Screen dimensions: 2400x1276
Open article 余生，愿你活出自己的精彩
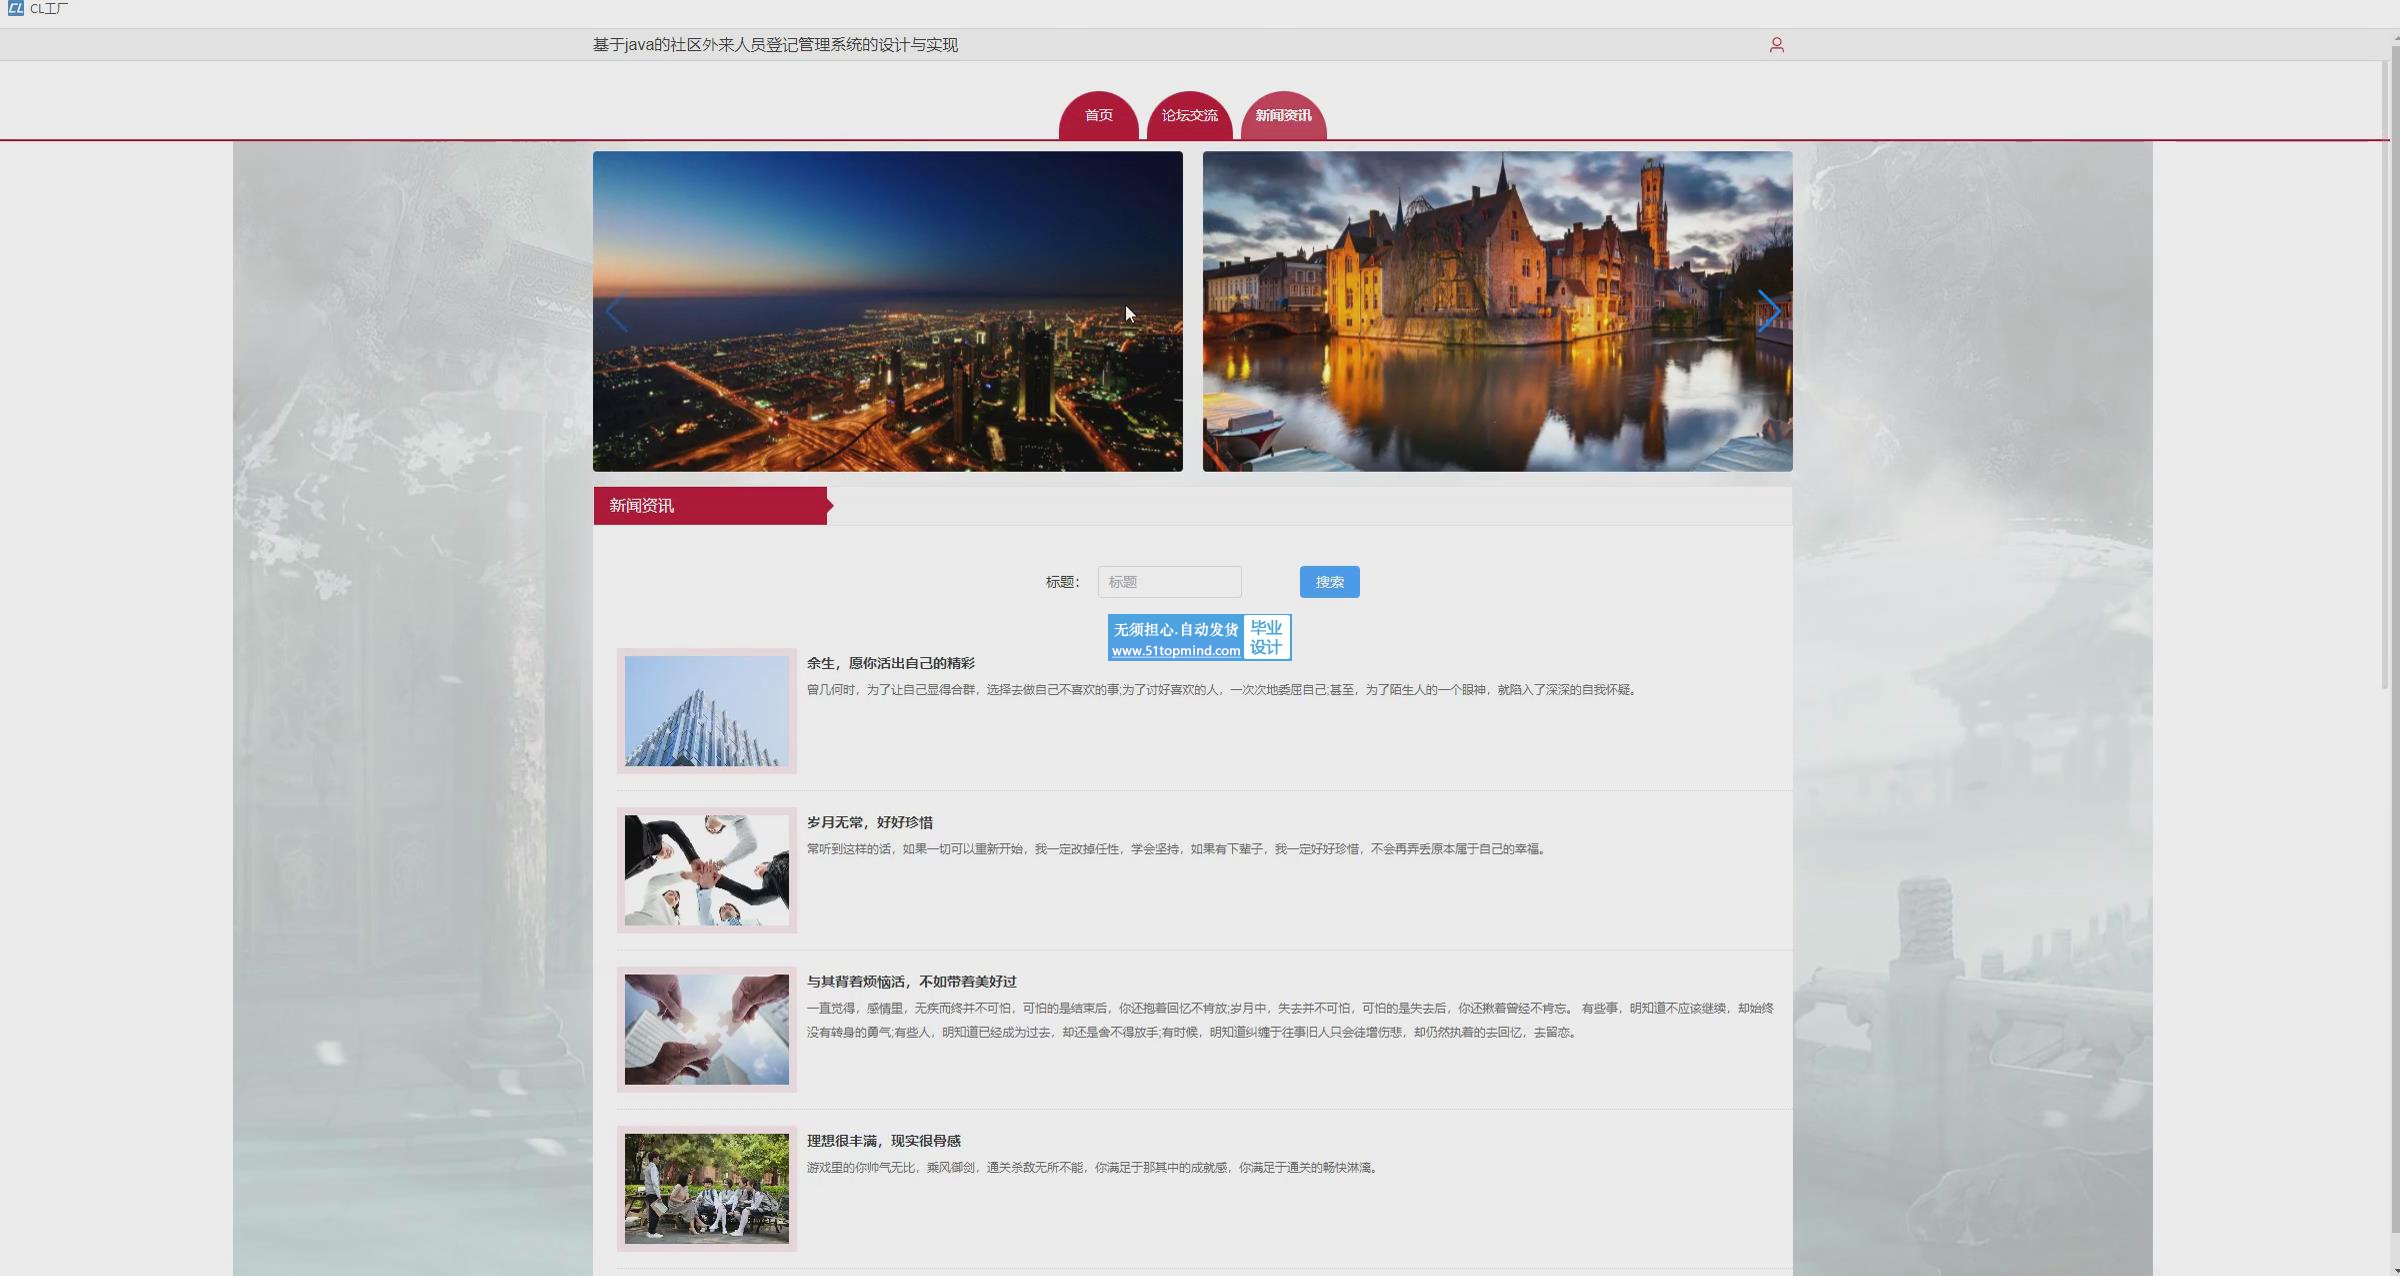click(890, 663)
